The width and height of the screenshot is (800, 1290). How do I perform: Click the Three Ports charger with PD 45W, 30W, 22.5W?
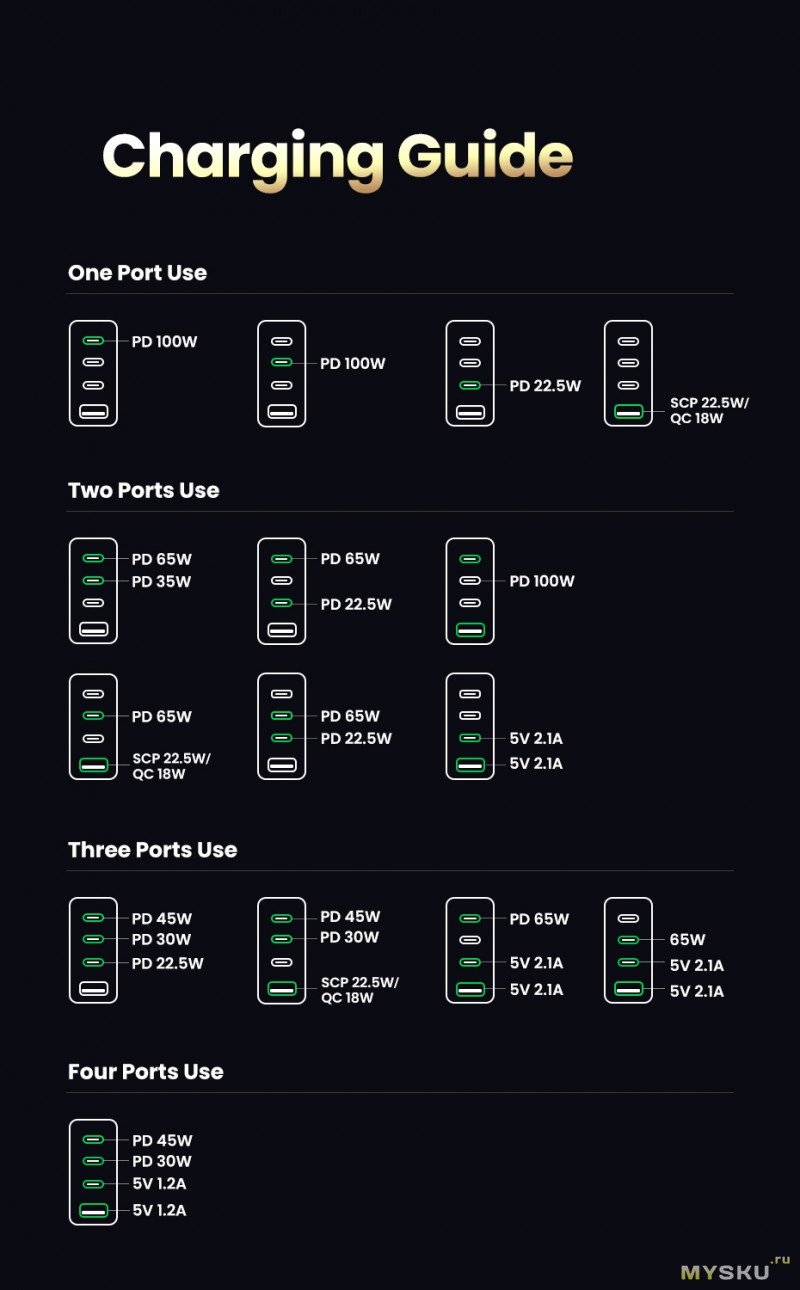tap(93, 950)
